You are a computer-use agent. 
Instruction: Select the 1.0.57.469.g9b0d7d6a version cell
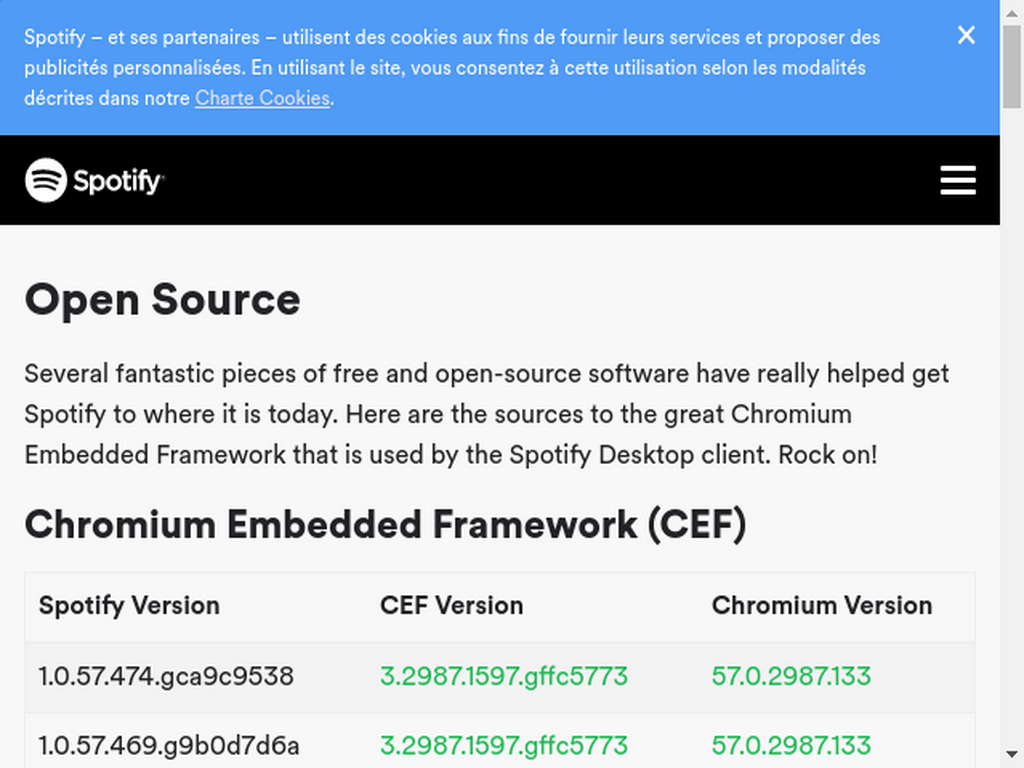168,745
